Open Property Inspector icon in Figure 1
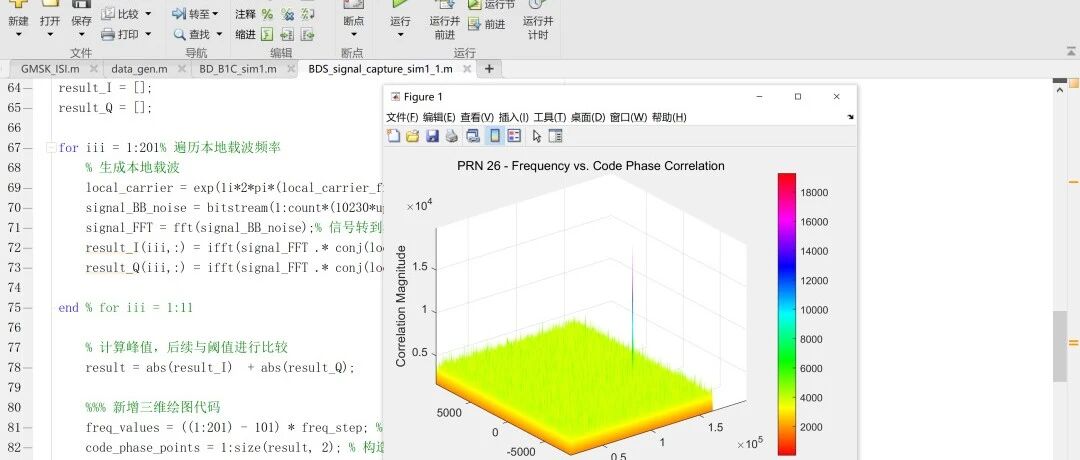This screenshot has width=1080, height=460. (x=555, y=136)
